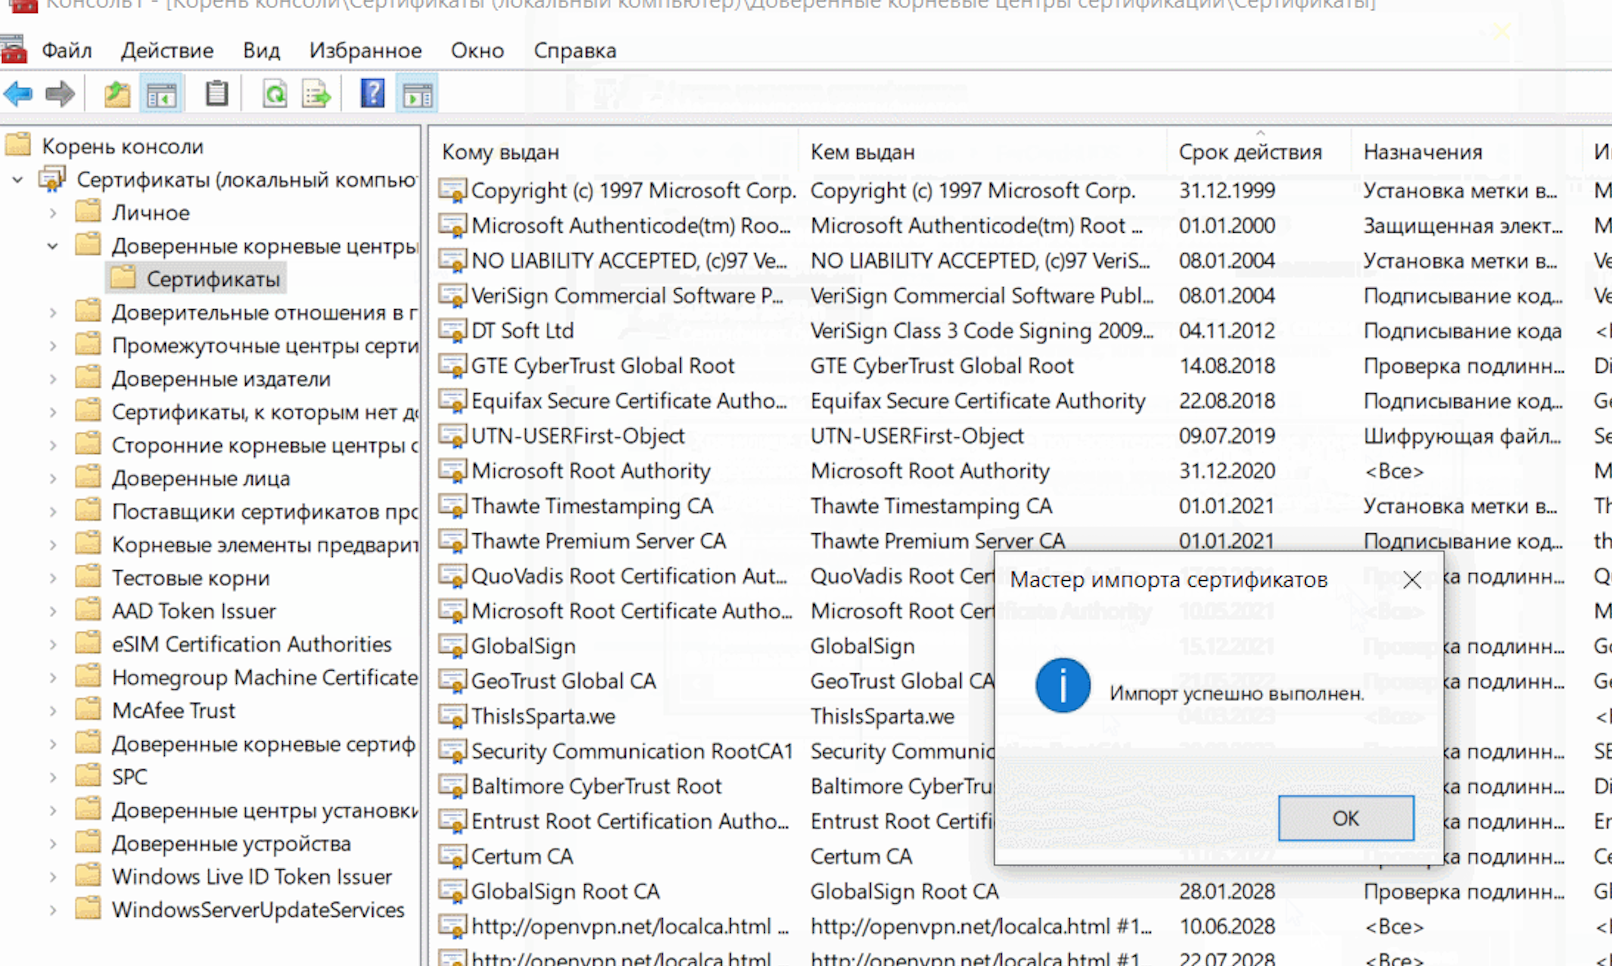The height and width of the screenshot is (966, 1612).
Task: Select Thawte Premium Server CA certificate
Action: point(598,541)
